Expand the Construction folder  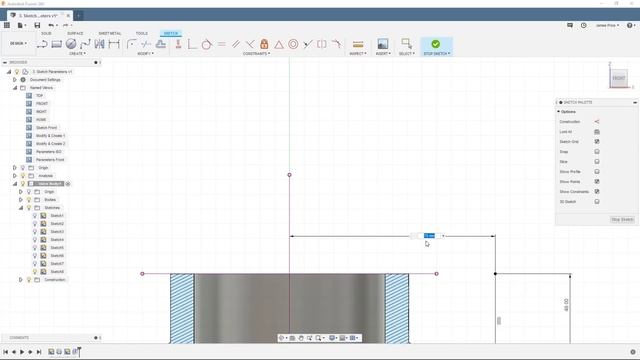(21, 280)
